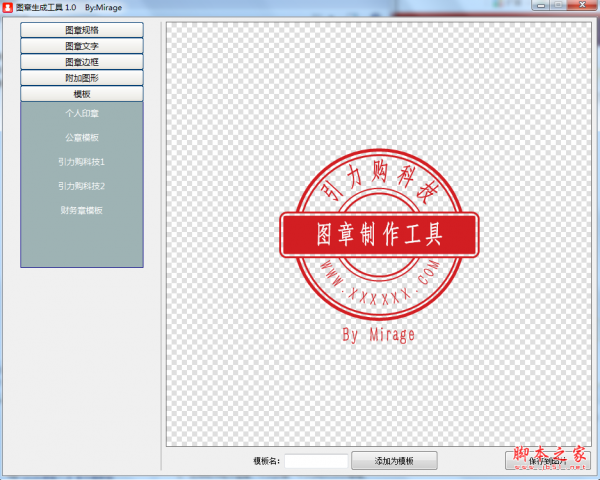This screenshot has width=600, height=480.
Task: Click the red 图章制作工具 banner on the stamp
Action: point(379,235)
